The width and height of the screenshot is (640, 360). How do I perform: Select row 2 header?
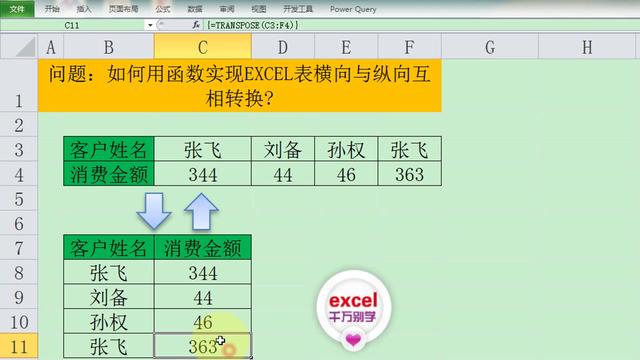click(x=19, y=124)
